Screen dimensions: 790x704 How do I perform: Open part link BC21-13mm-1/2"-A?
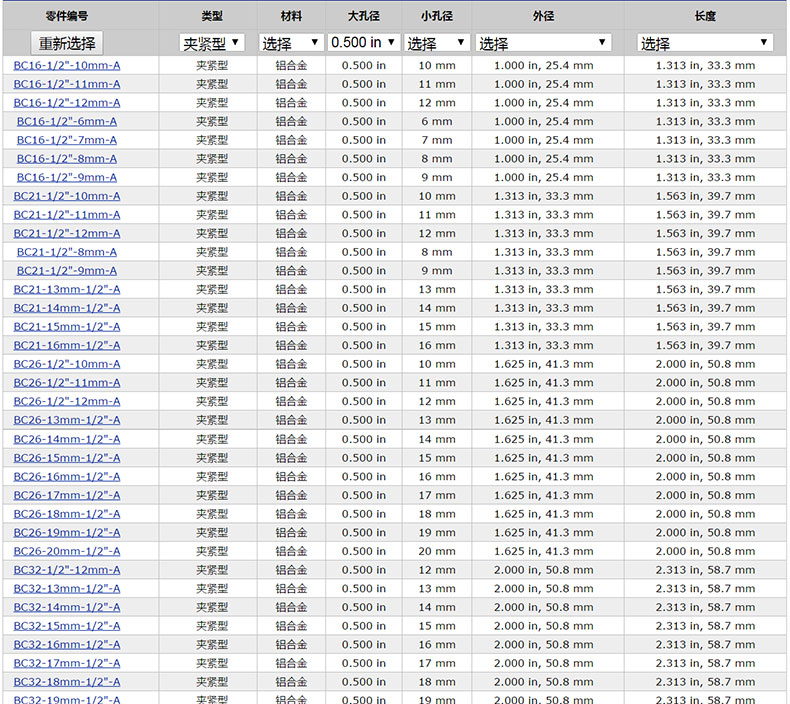point(67,289)
